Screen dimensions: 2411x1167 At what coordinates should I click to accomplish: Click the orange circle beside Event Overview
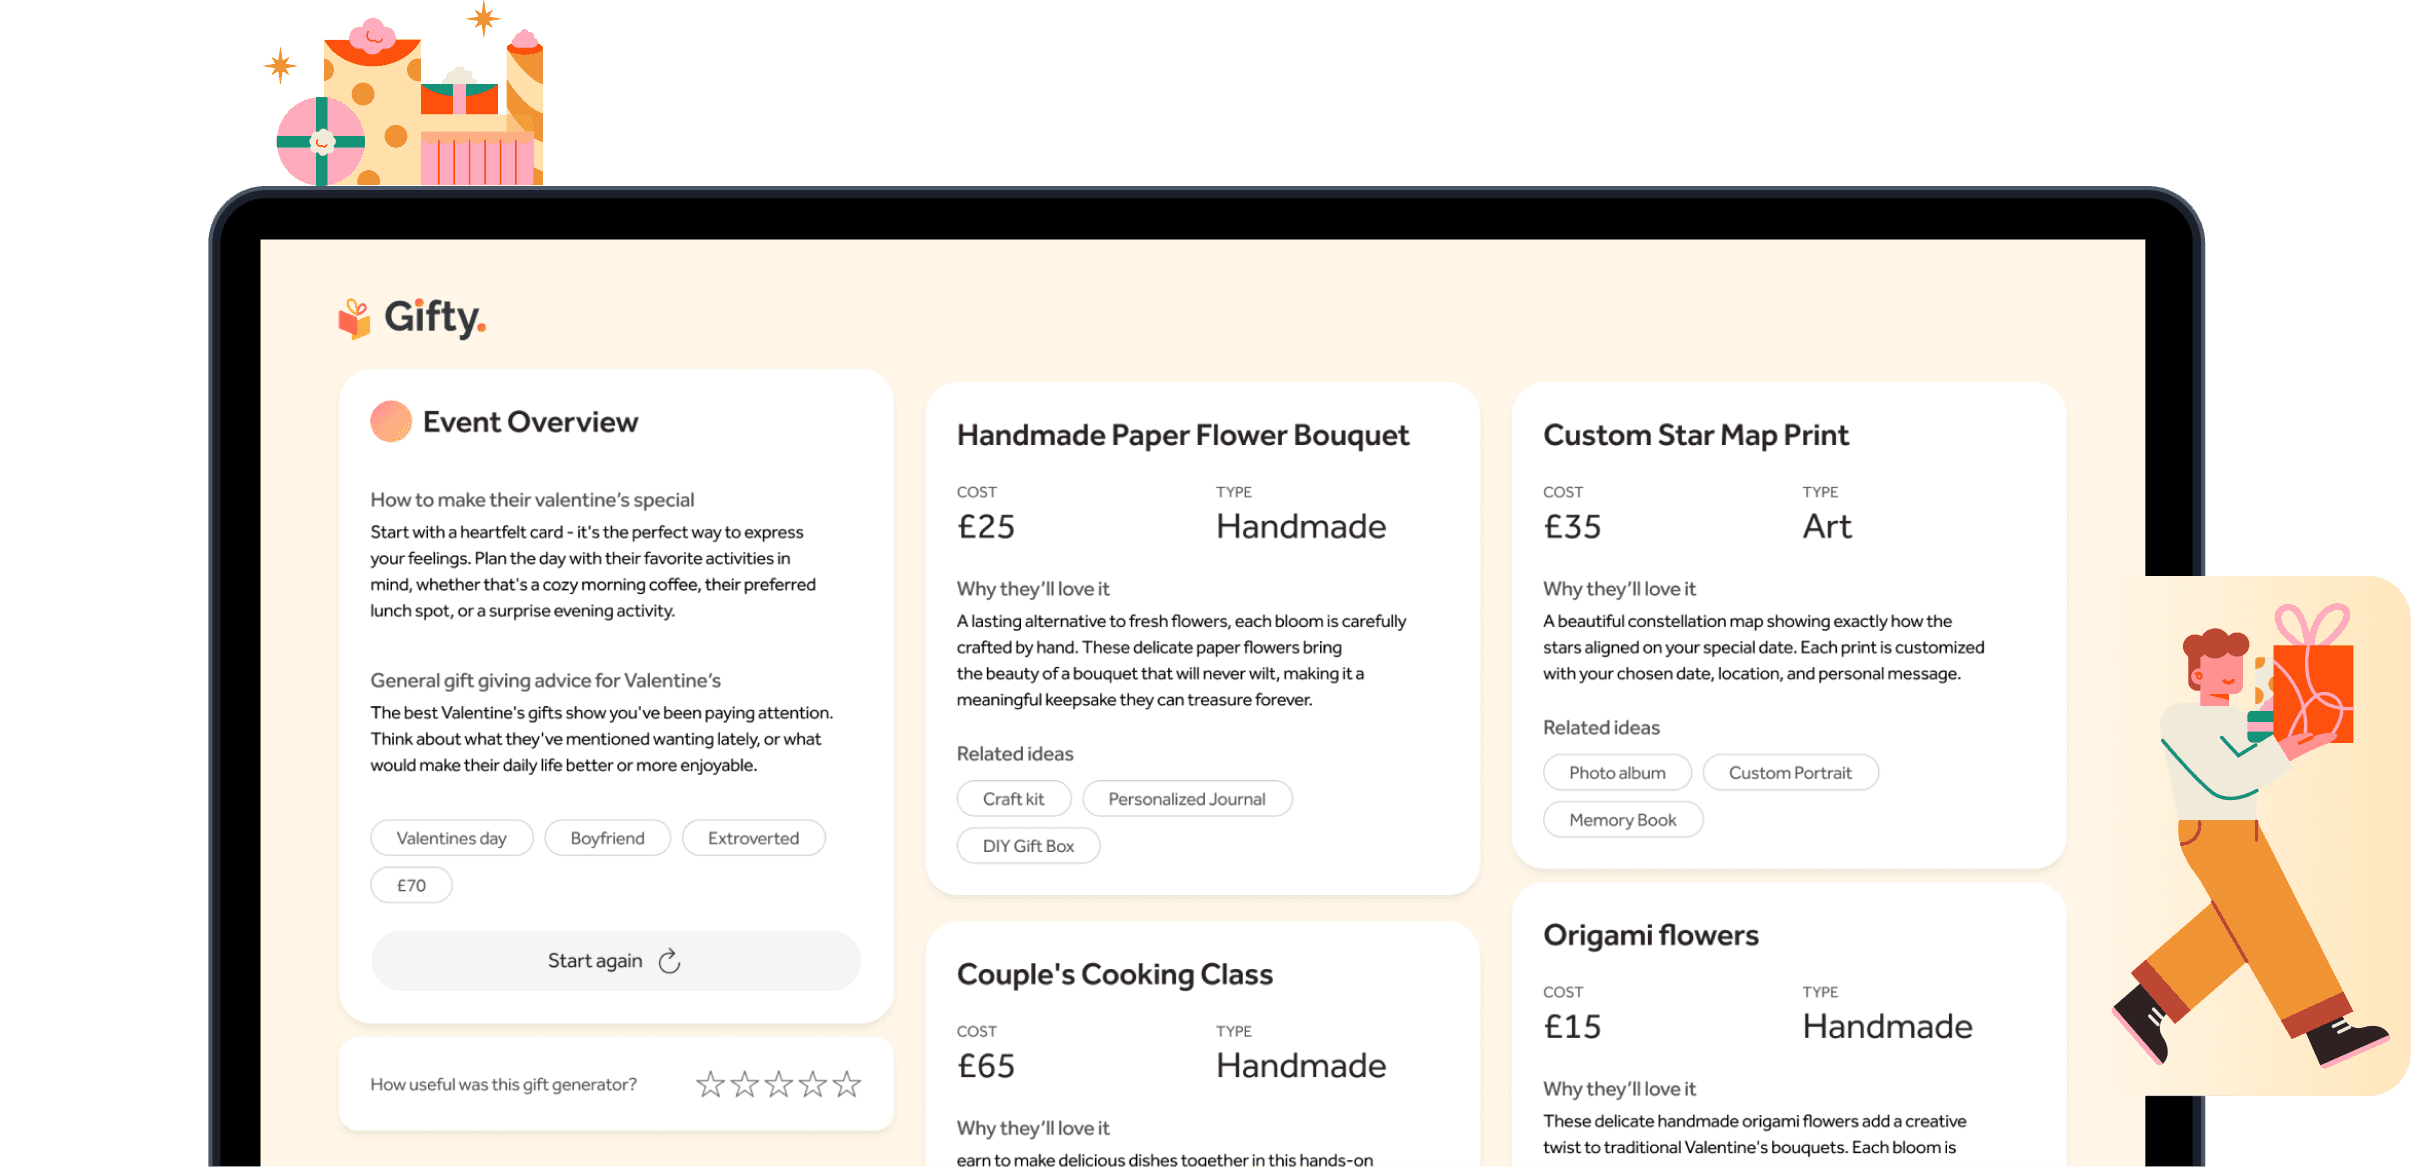coord(391,421)
